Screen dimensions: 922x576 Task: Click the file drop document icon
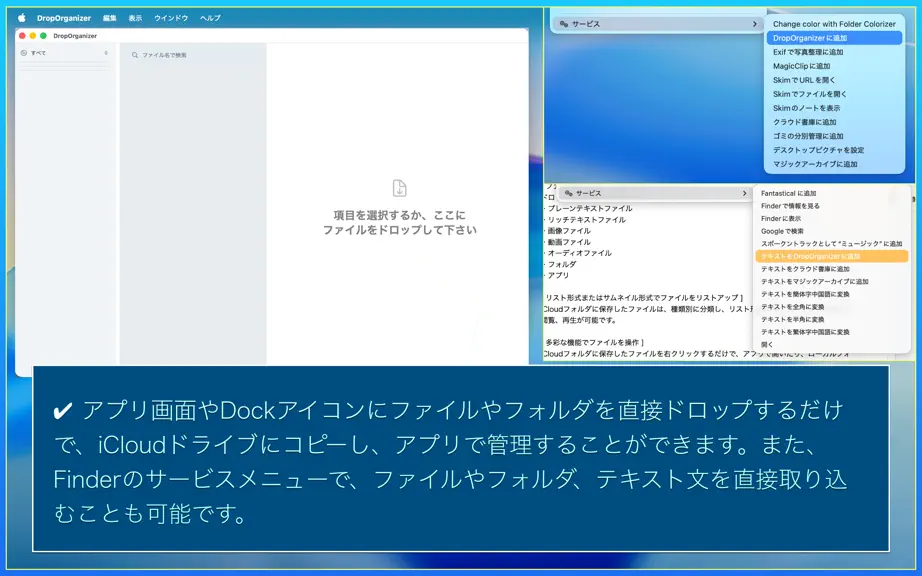click(x=399, y=188)
